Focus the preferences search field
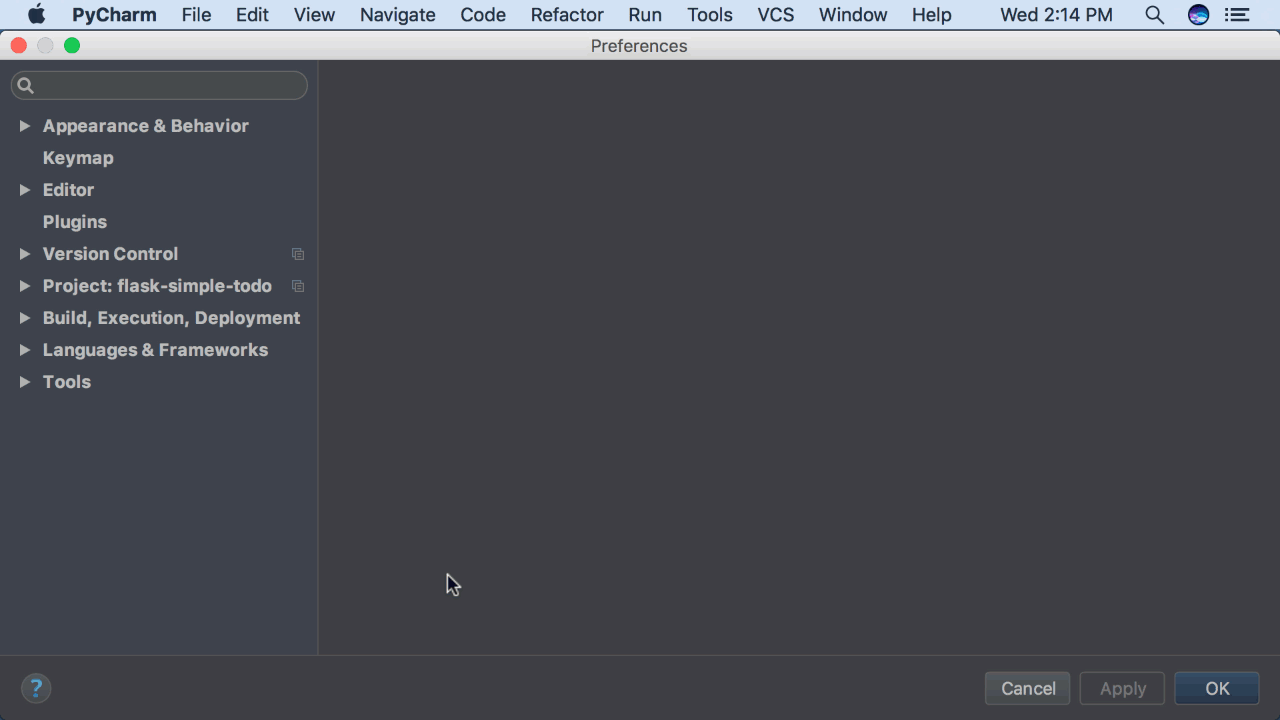The image size is (1280, 720). [x=159, y=85]
